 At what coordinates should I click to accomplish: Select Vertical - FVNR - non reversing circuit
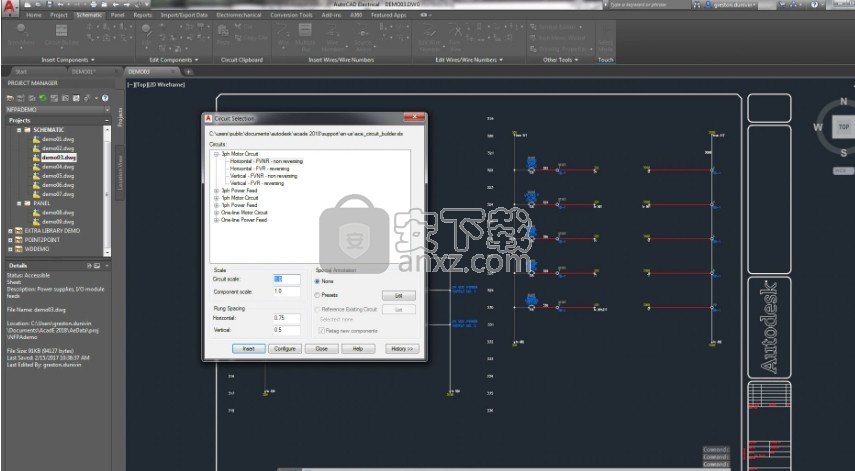[263, 176]
